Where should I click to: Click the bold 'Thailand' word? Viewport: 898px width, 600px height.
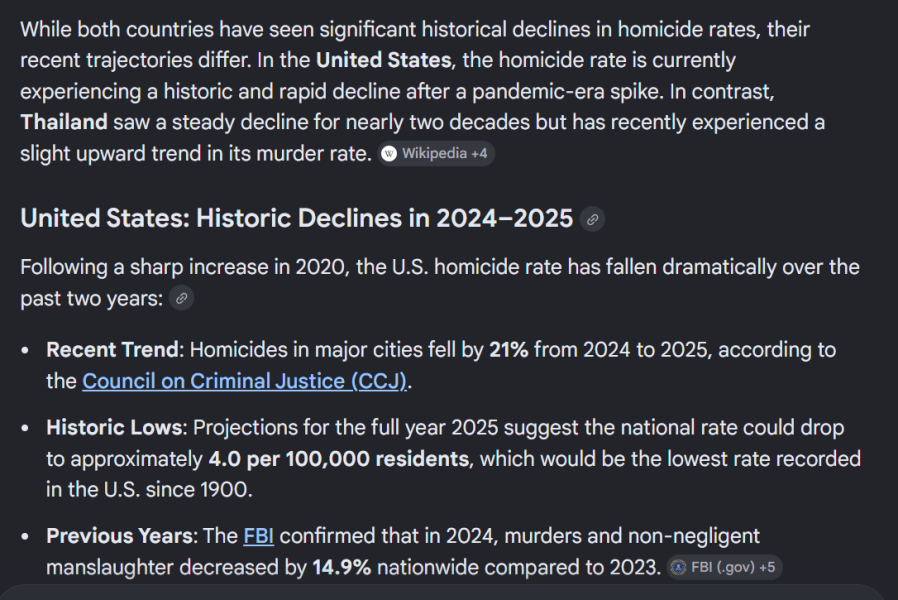coord(63,122)
